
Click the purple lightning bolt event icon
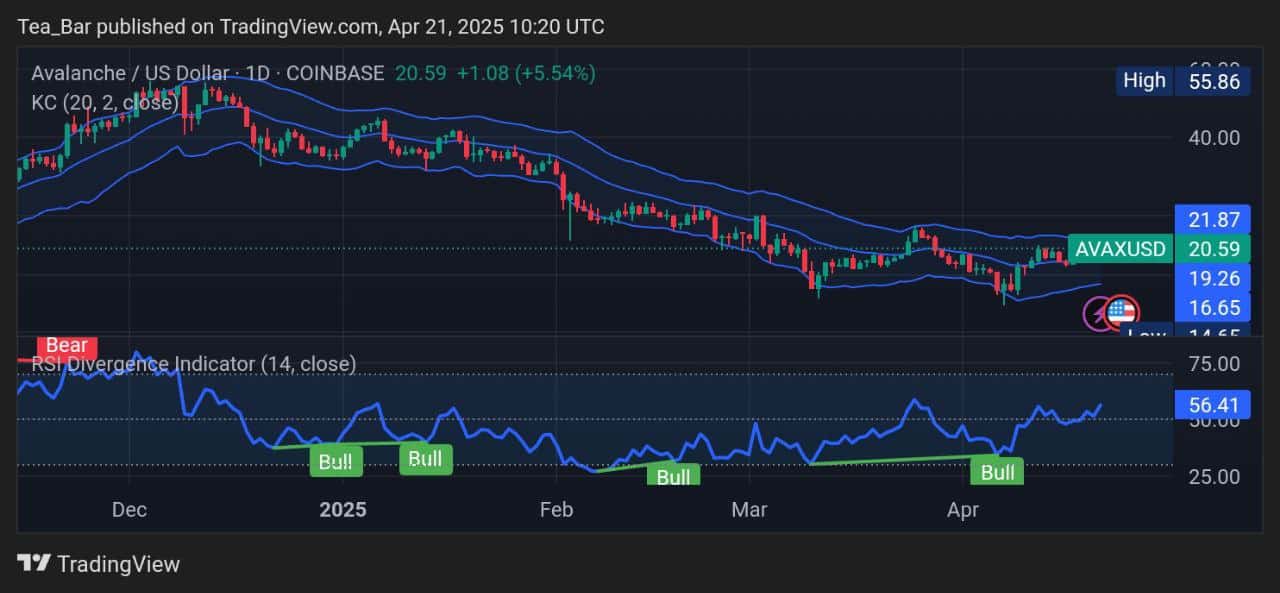pos(1097,314)
